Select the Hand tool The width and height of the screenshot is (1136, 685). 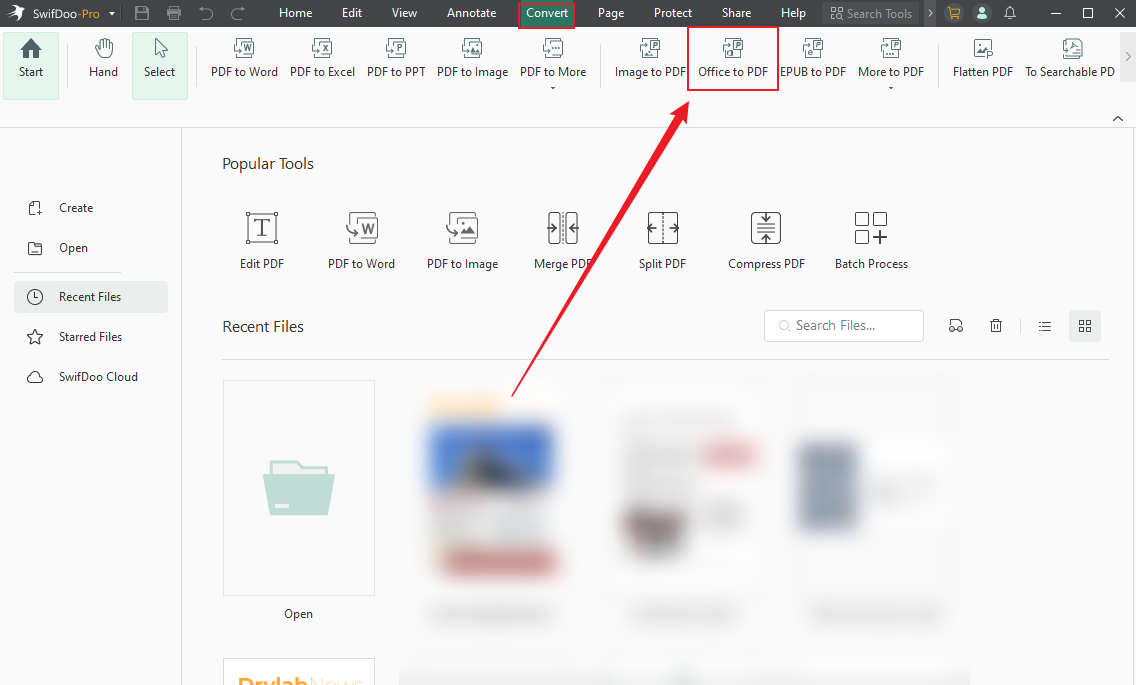click(103, 57)
